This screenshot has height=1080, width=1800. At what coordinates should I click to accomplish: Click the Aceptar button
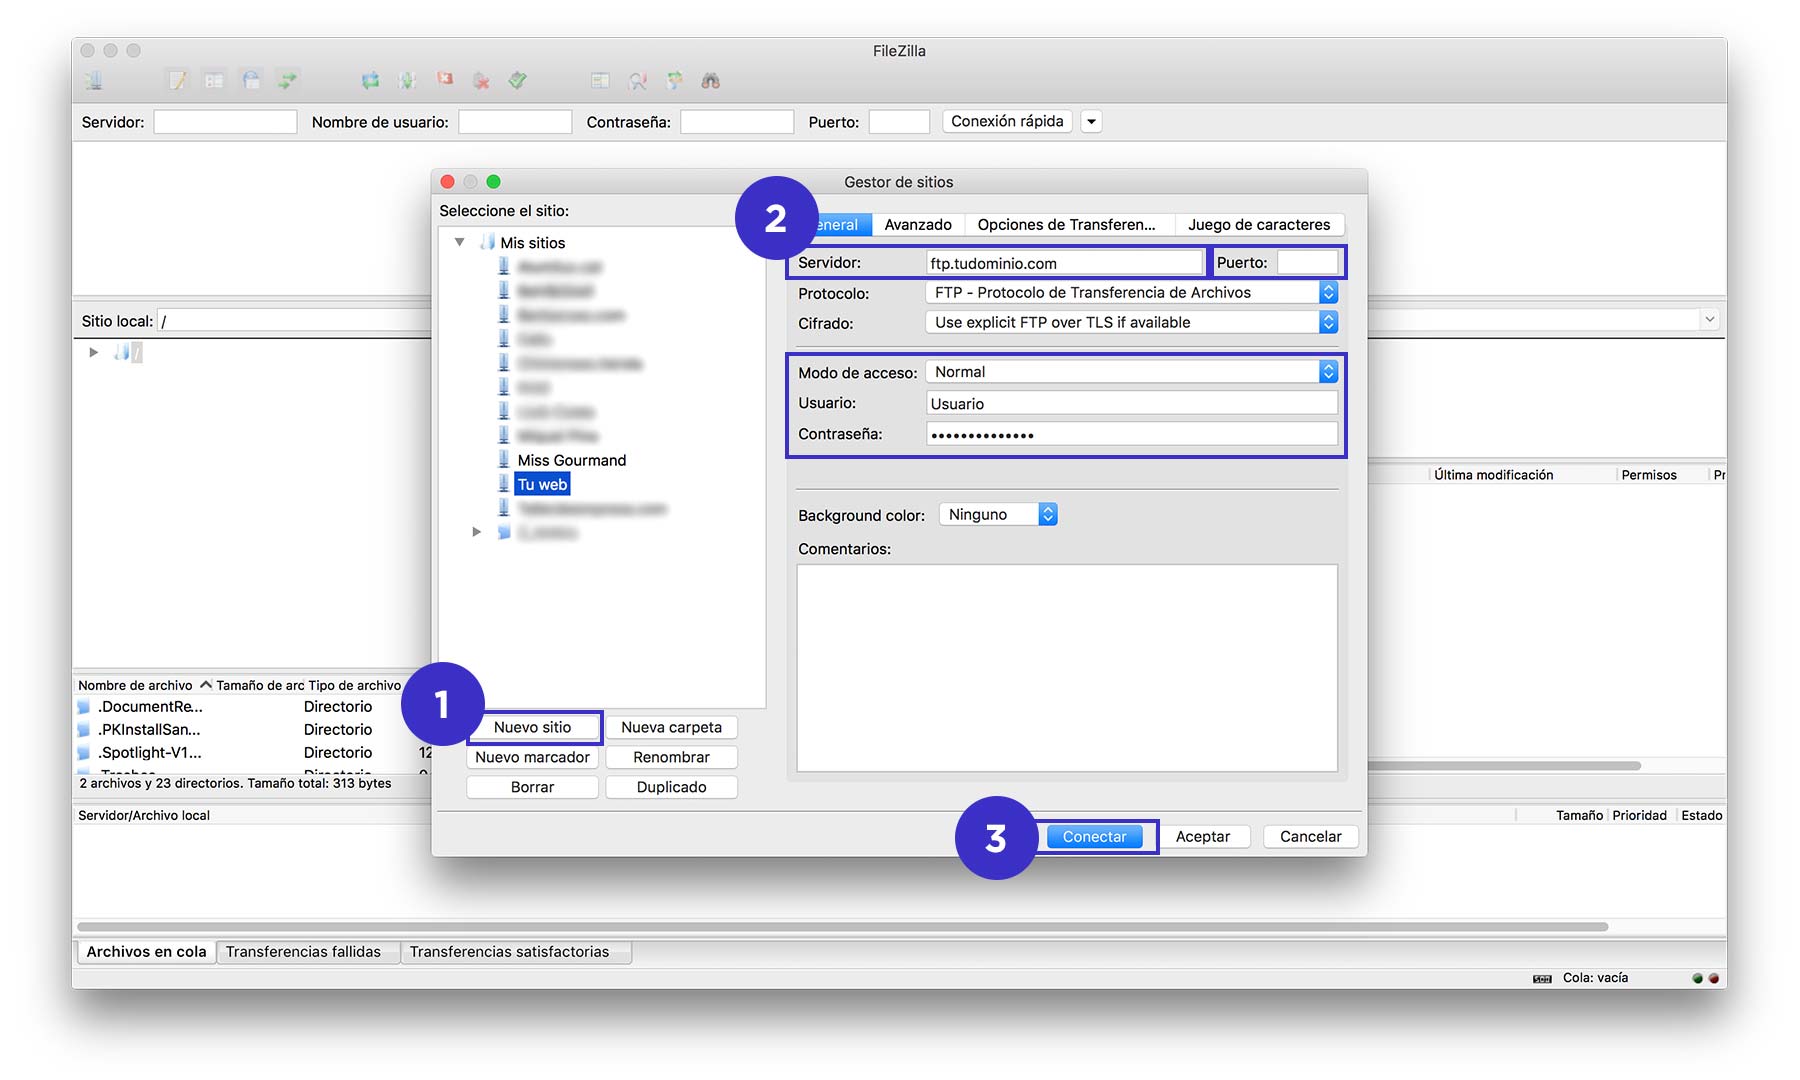tap(1203, 837)
